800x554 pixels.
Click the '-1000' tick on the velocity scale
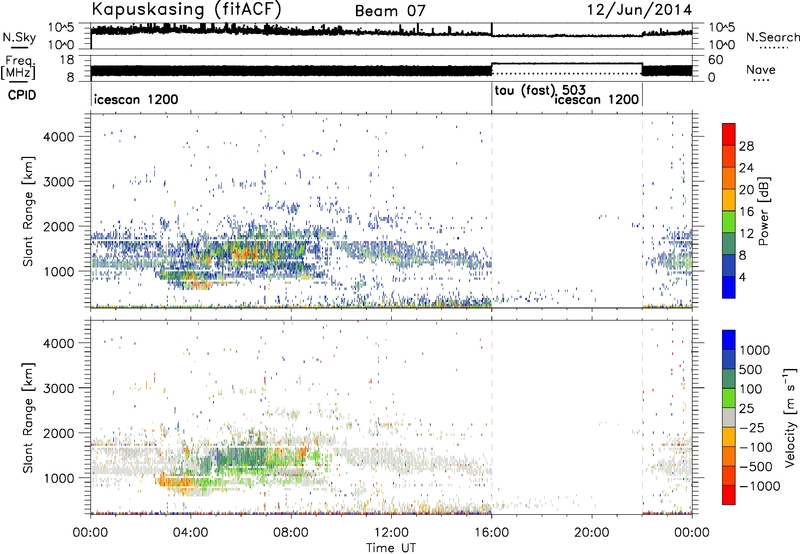point(759,486)
